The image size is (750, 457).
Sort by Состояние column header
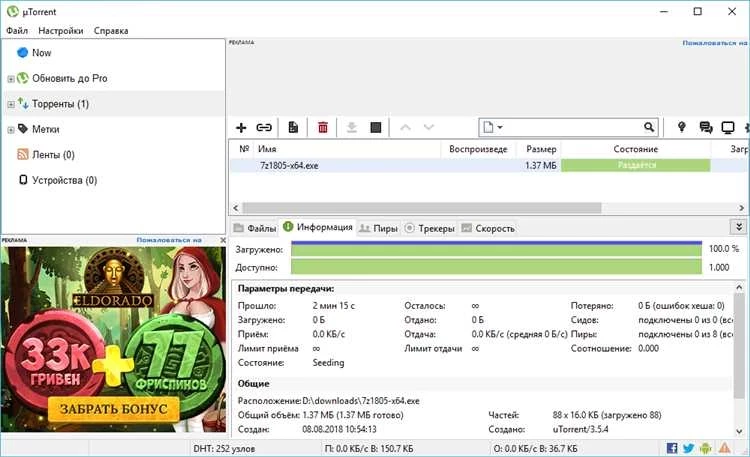(x=636, y=149)
